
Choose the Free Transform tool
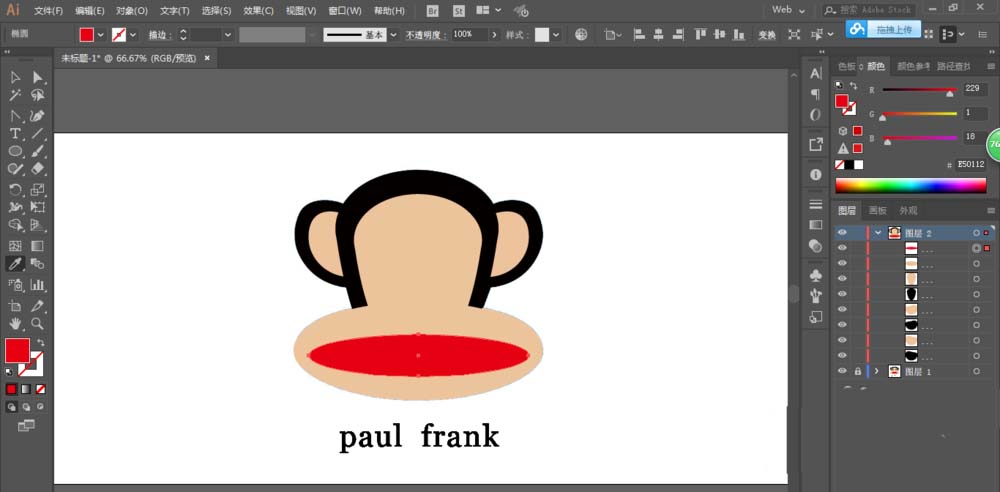point(38,207)
